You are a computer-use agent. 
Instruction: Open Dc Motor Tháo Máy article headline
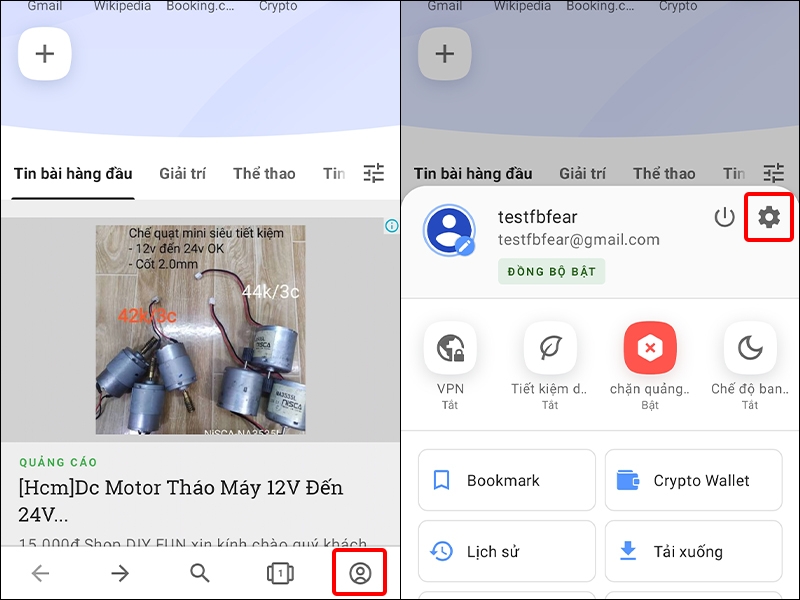click(181, 501)
